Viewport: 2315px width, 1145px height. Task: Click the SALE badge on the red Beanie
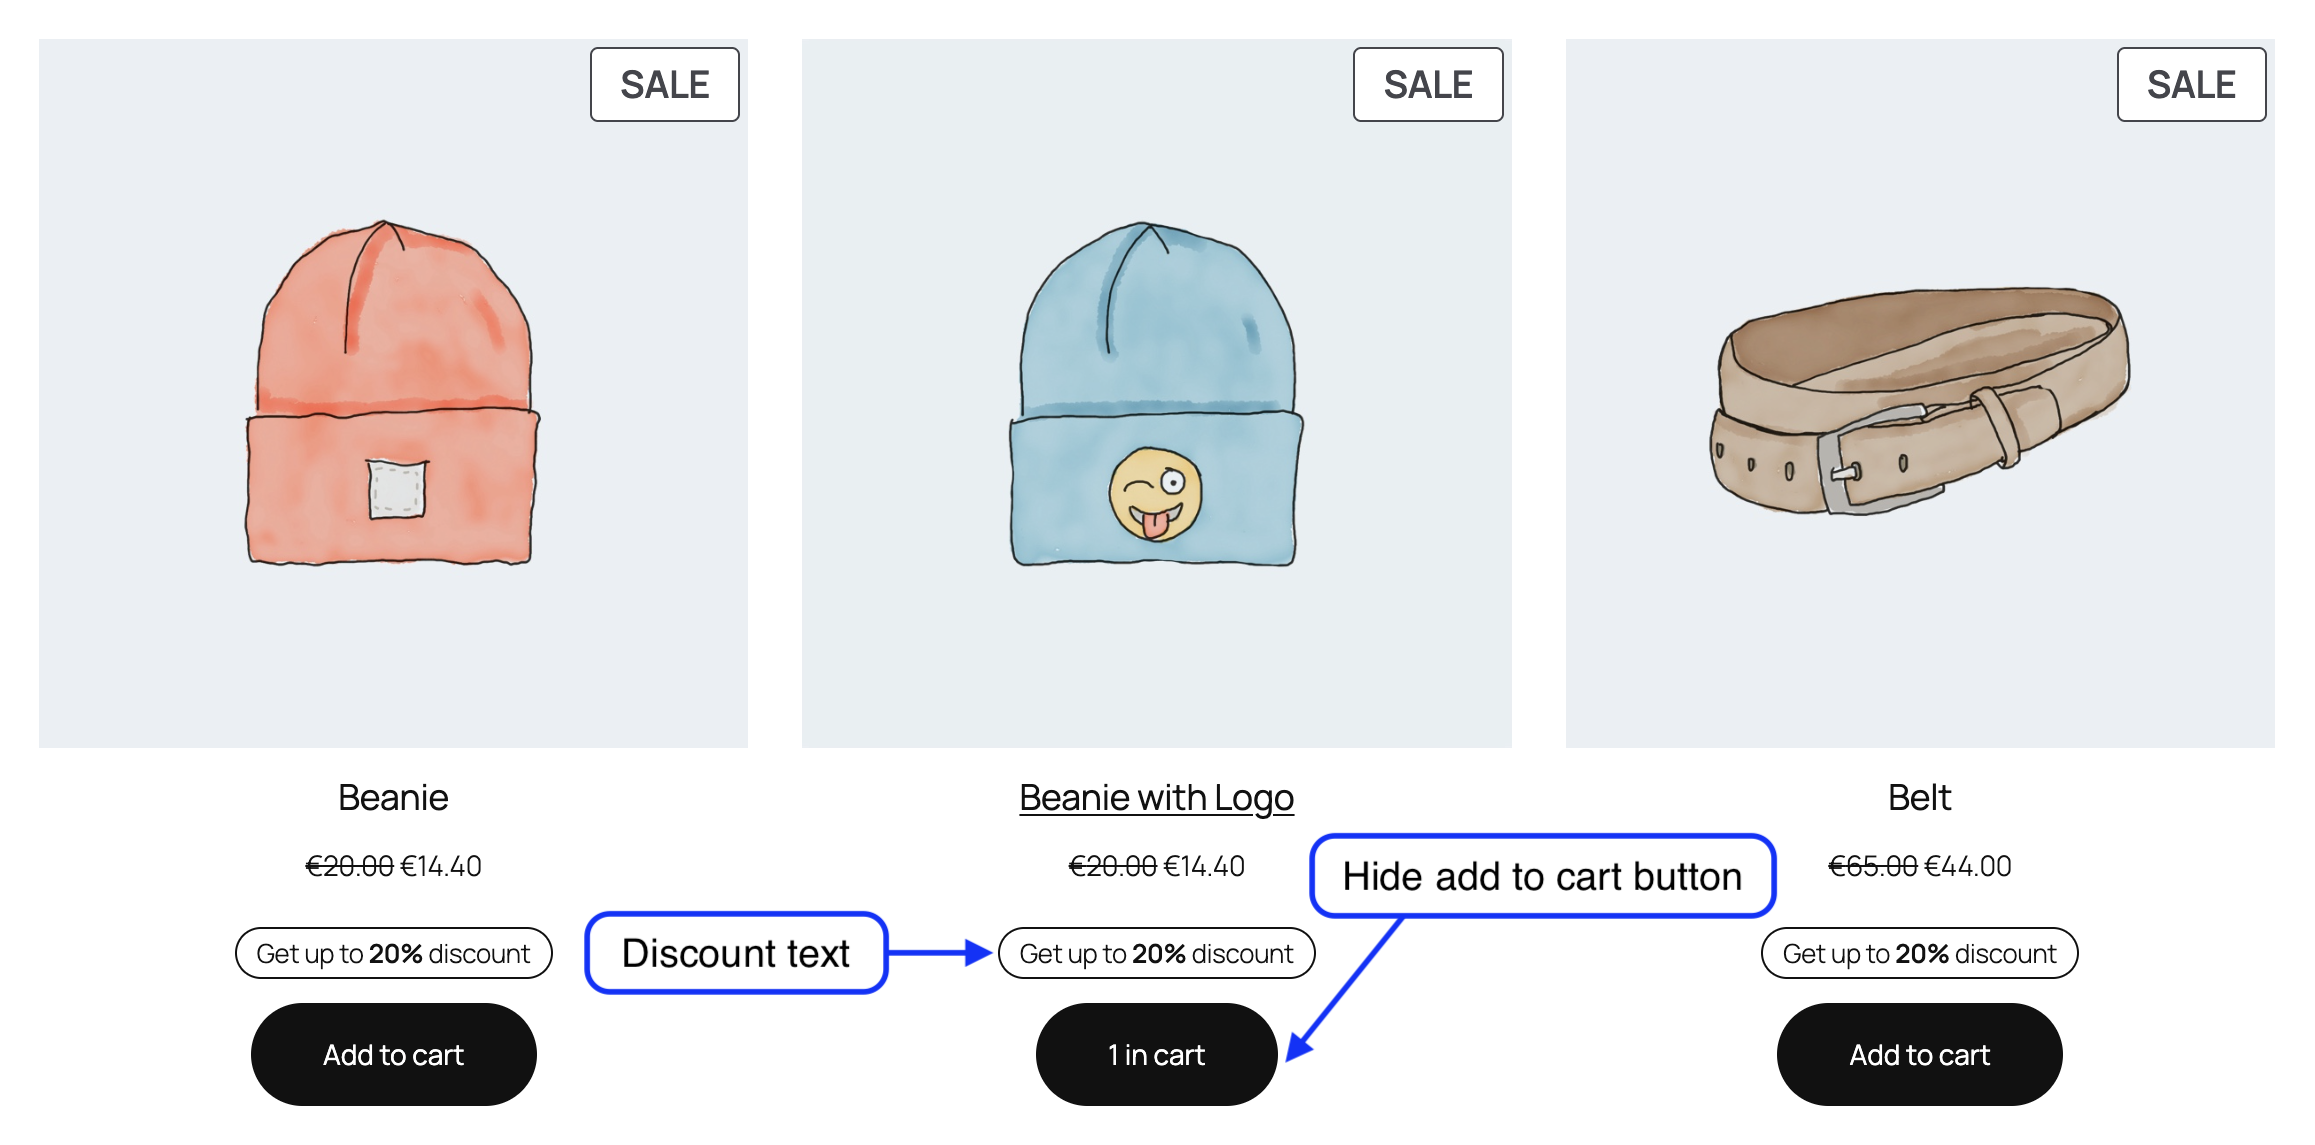pos(664,85)
